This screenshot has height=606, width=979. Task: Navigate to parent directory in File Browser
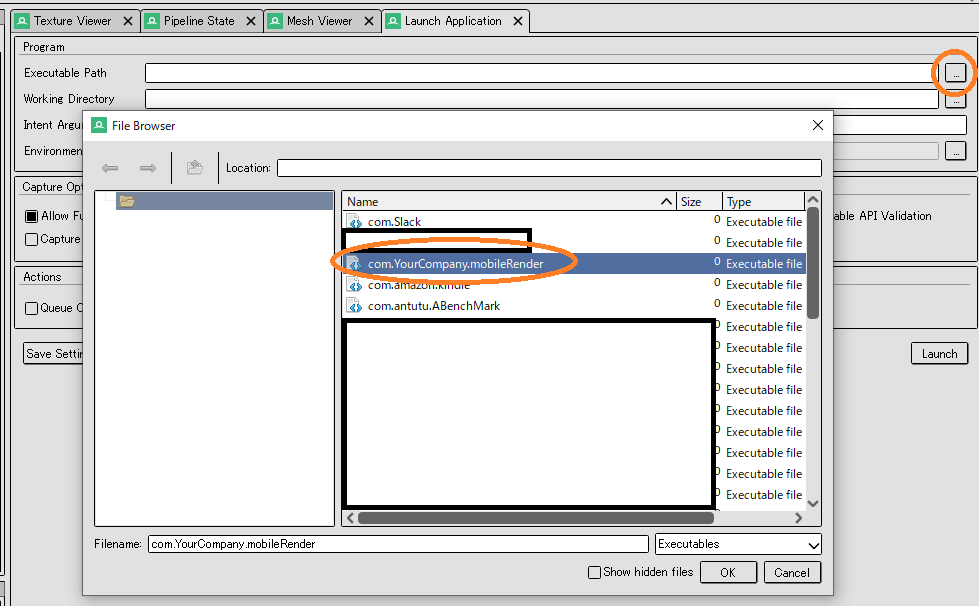(x=195, y=168)
